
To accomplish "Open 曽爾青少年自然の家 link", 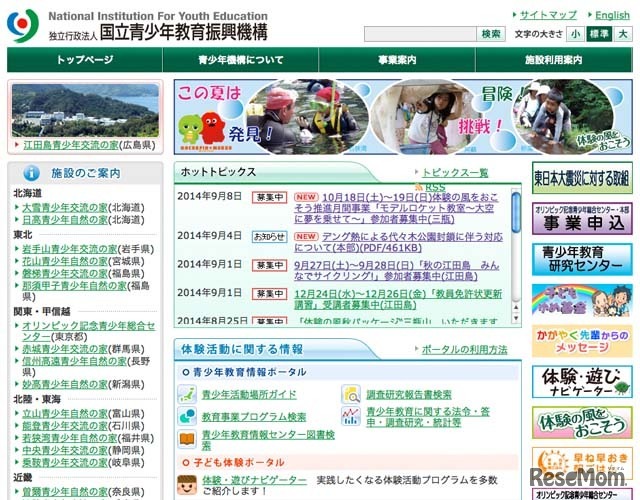I will (65, 492).
